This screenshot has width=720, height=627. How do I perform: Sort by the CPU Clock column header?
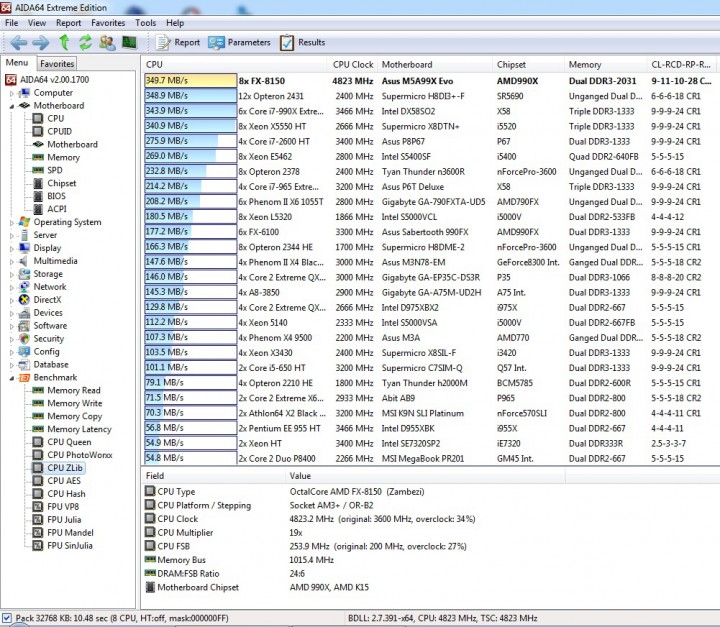tap(353, 65)
